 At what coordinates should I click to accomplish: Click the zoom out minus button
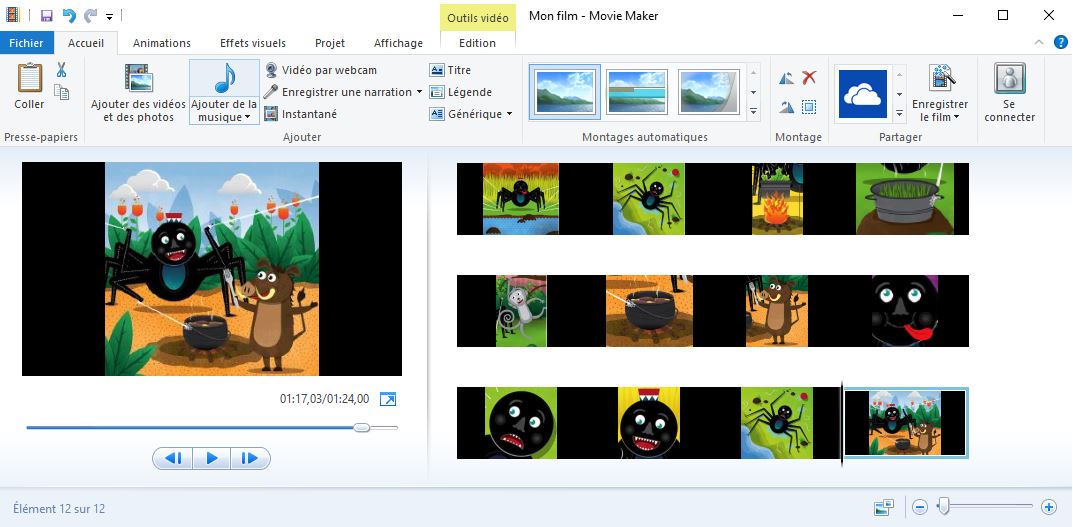point(920,507)
